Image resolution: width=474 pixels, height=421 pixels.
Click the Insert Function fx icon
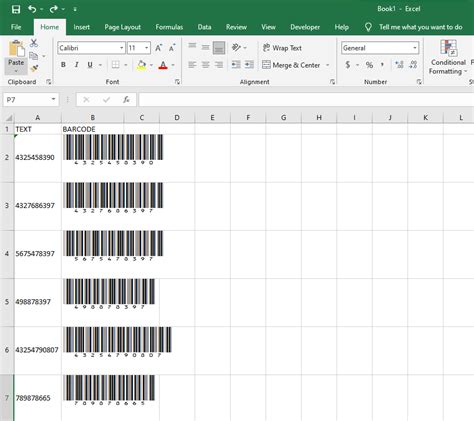point(126,99)
